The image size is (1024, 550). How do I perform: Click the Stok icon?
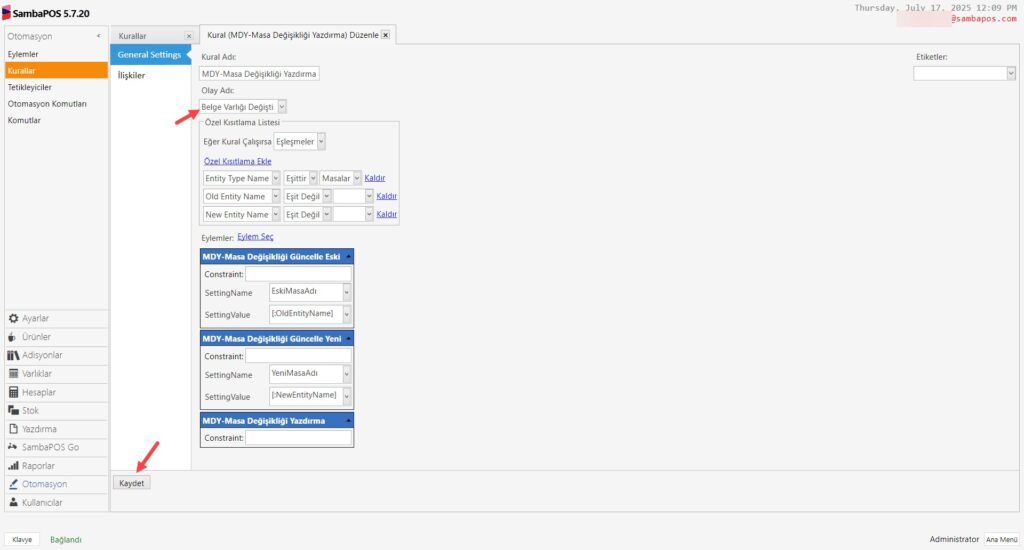[x=13, y=410]
